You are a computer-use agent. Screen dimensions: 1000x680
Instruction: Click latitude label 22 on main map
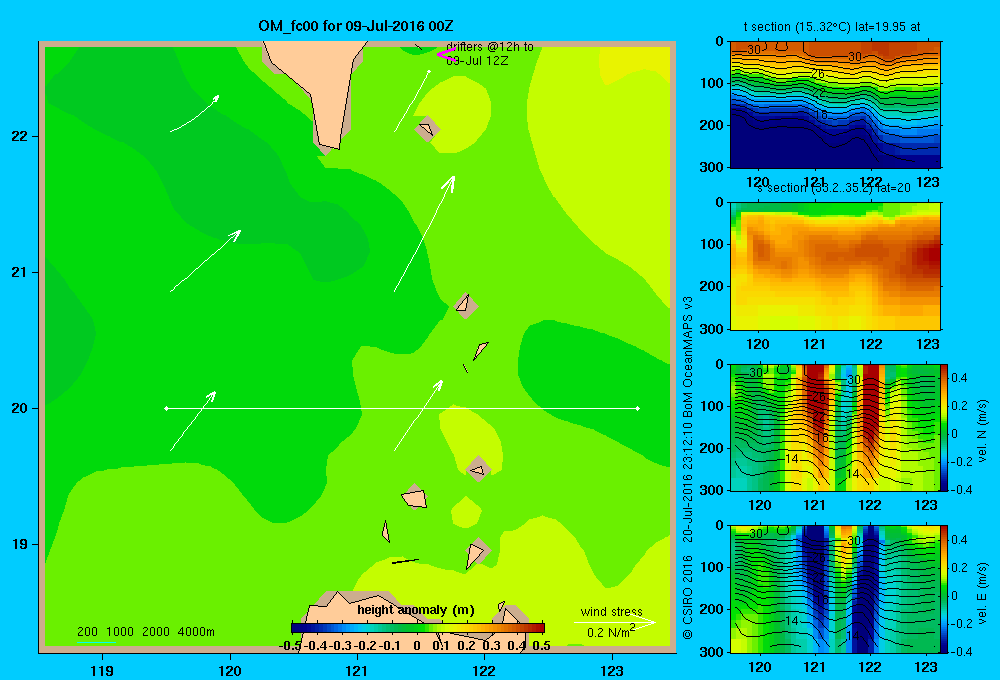(x=20, y=136)
